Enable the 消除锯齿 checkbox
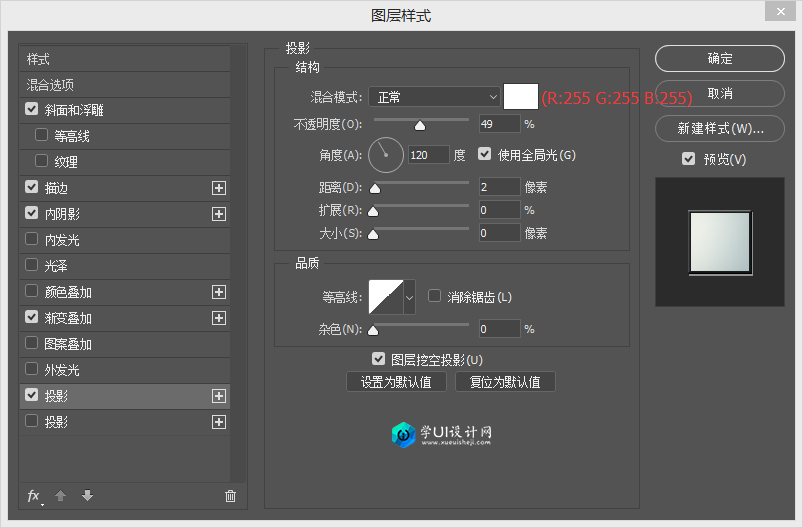This screenshot has height=528, width=803. coord(435,296)
